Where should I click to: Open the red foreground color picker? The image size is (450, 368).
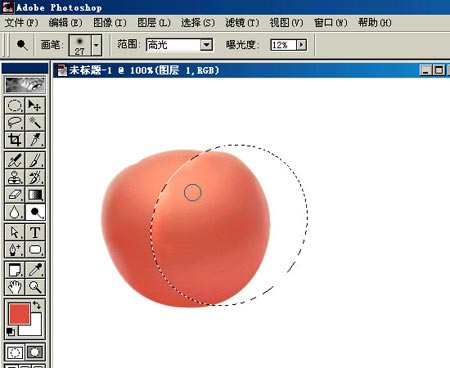tap(19, 314)
